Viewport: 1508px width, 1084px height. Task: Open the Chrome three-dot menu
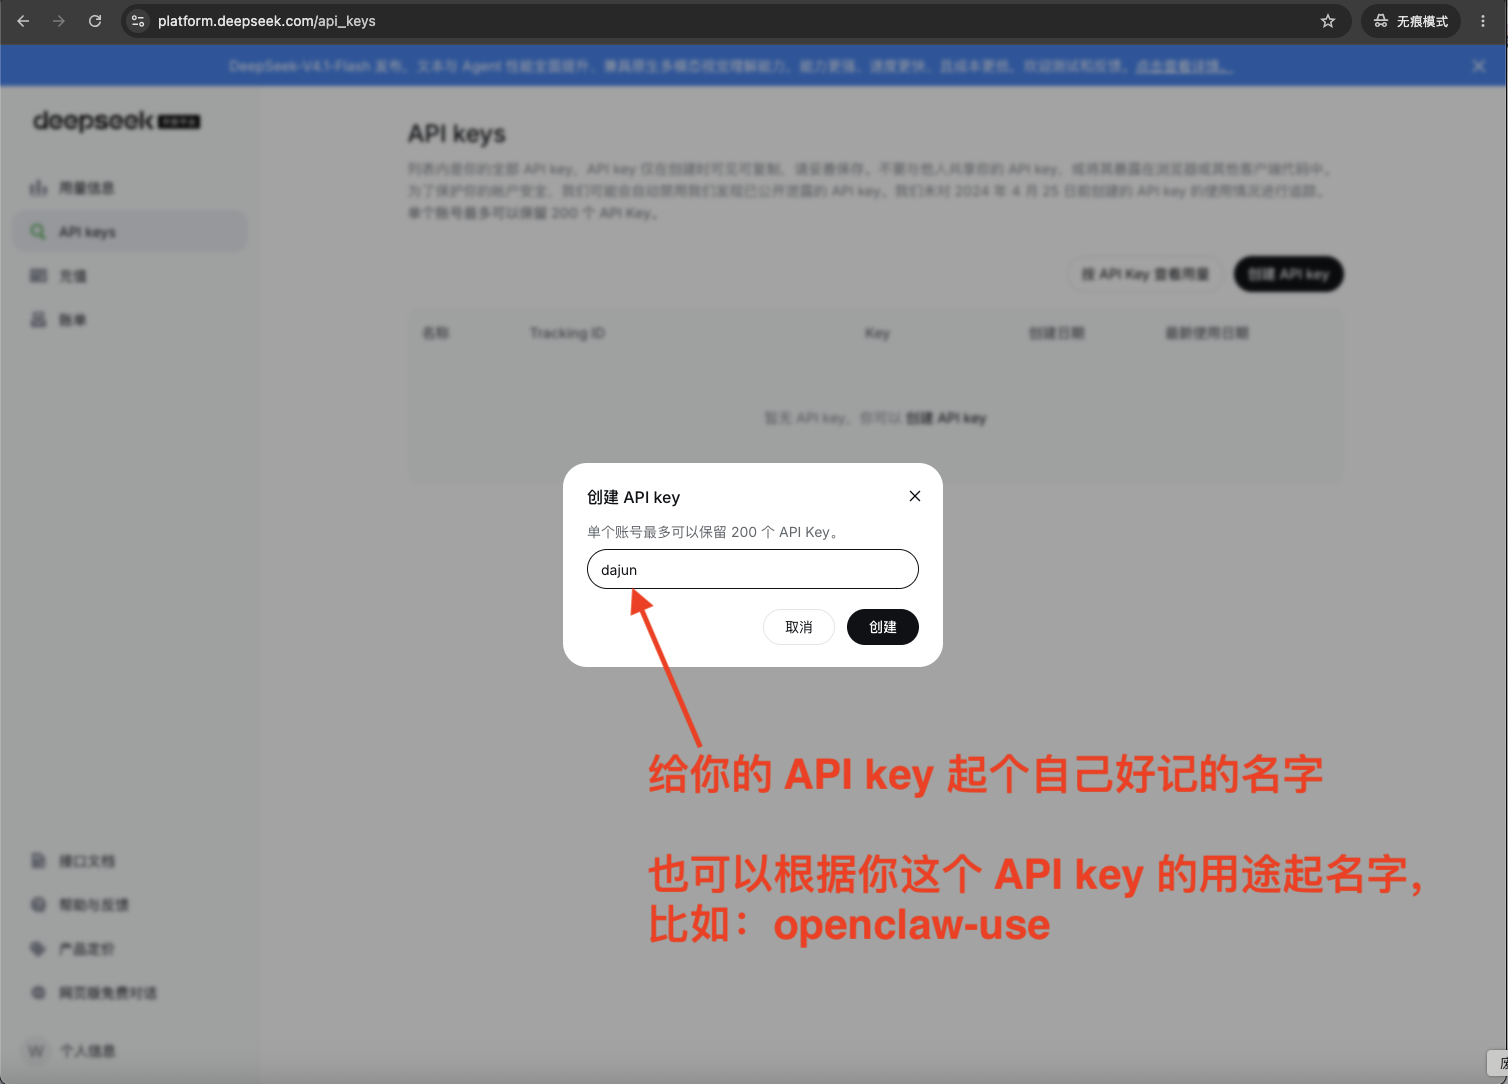click(1483, 21)
